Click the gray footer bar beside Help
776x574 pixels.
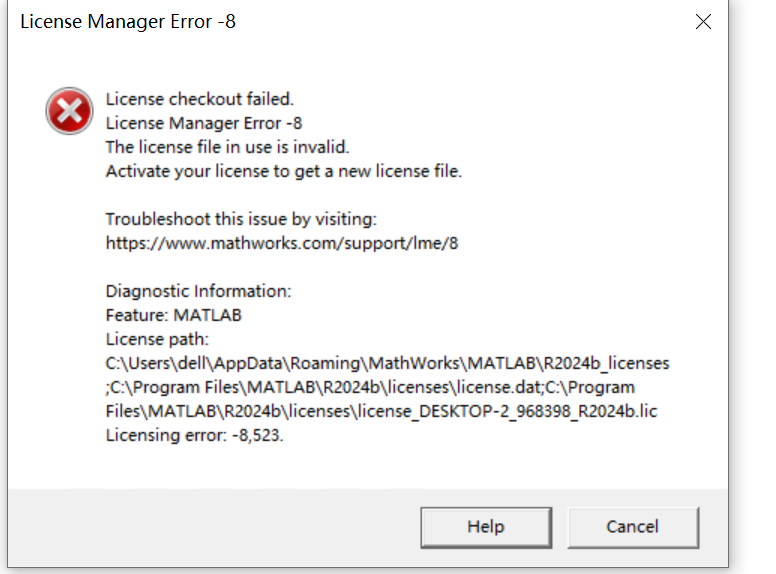tap(213, 527)
